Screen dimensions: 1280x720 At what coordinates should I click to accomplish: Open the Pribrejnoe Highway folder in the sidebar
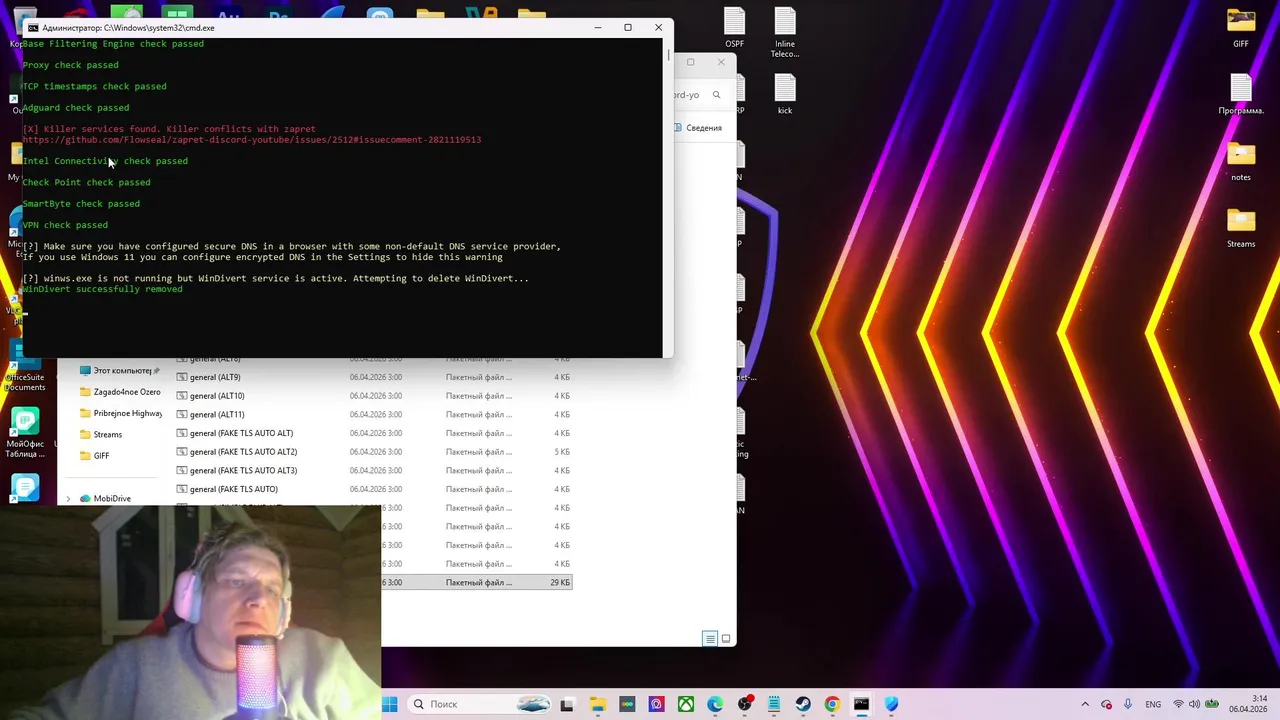(x=120, y=413)
